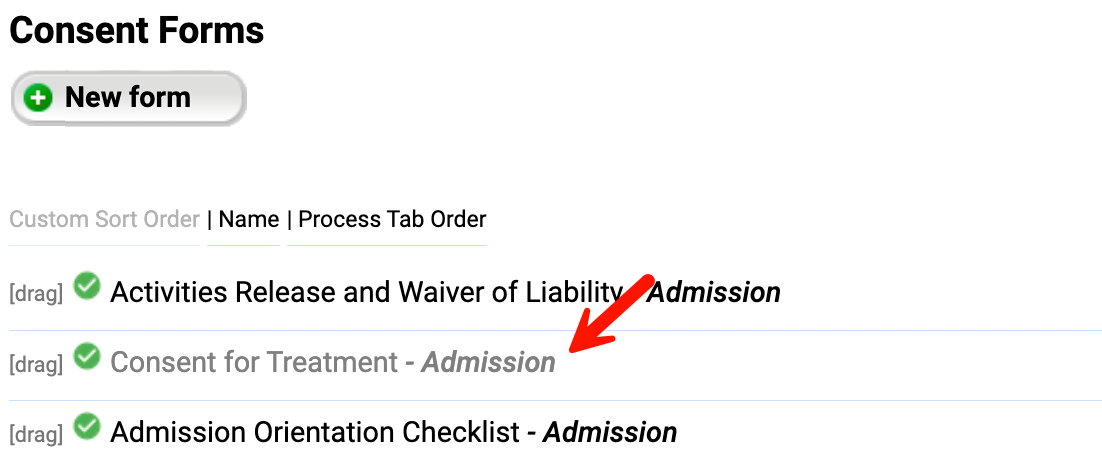Click the Consent Forms page heading

137,31
